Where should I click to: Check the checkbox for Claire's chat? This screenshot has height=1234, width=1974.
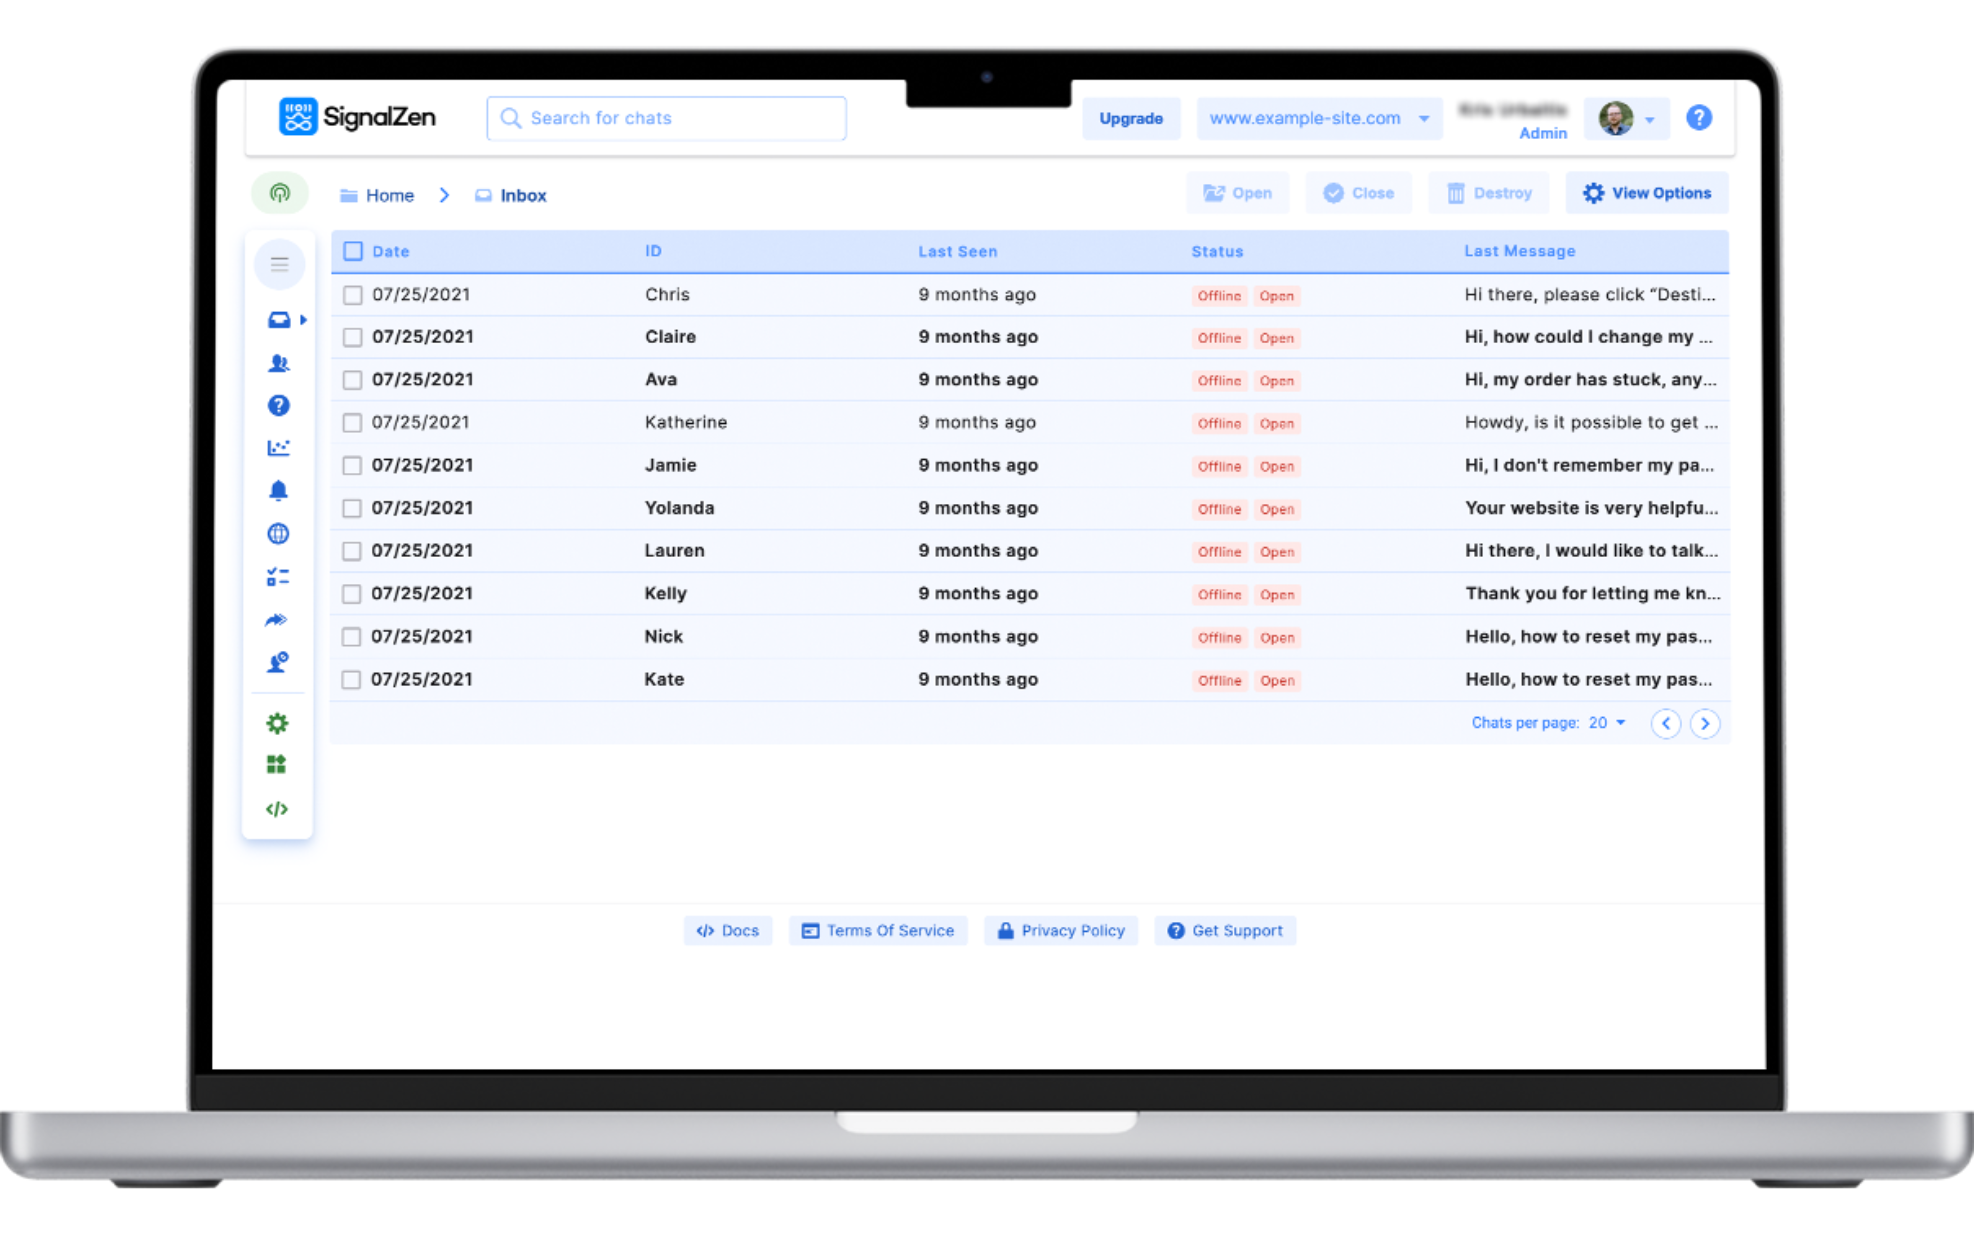point(352,337)
